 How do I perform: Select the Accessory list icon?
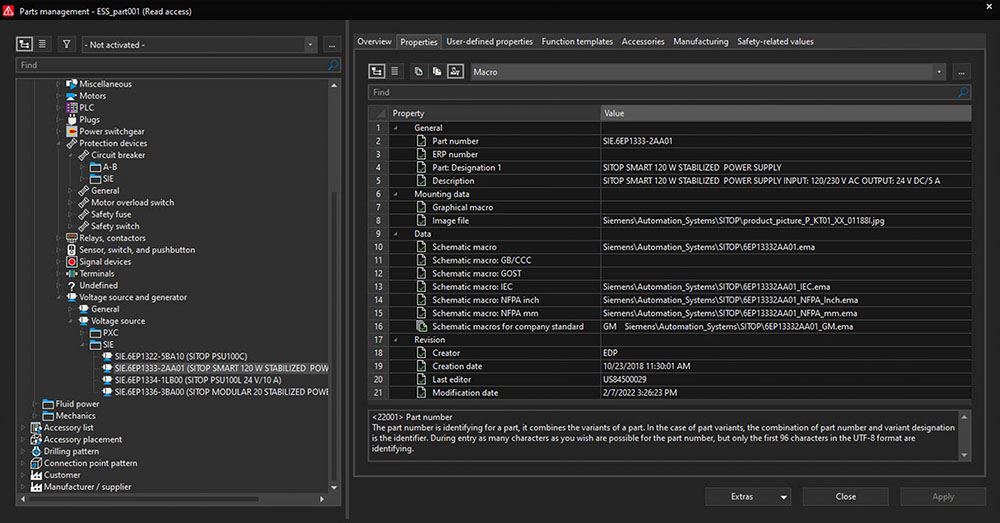tap(36, 428)
